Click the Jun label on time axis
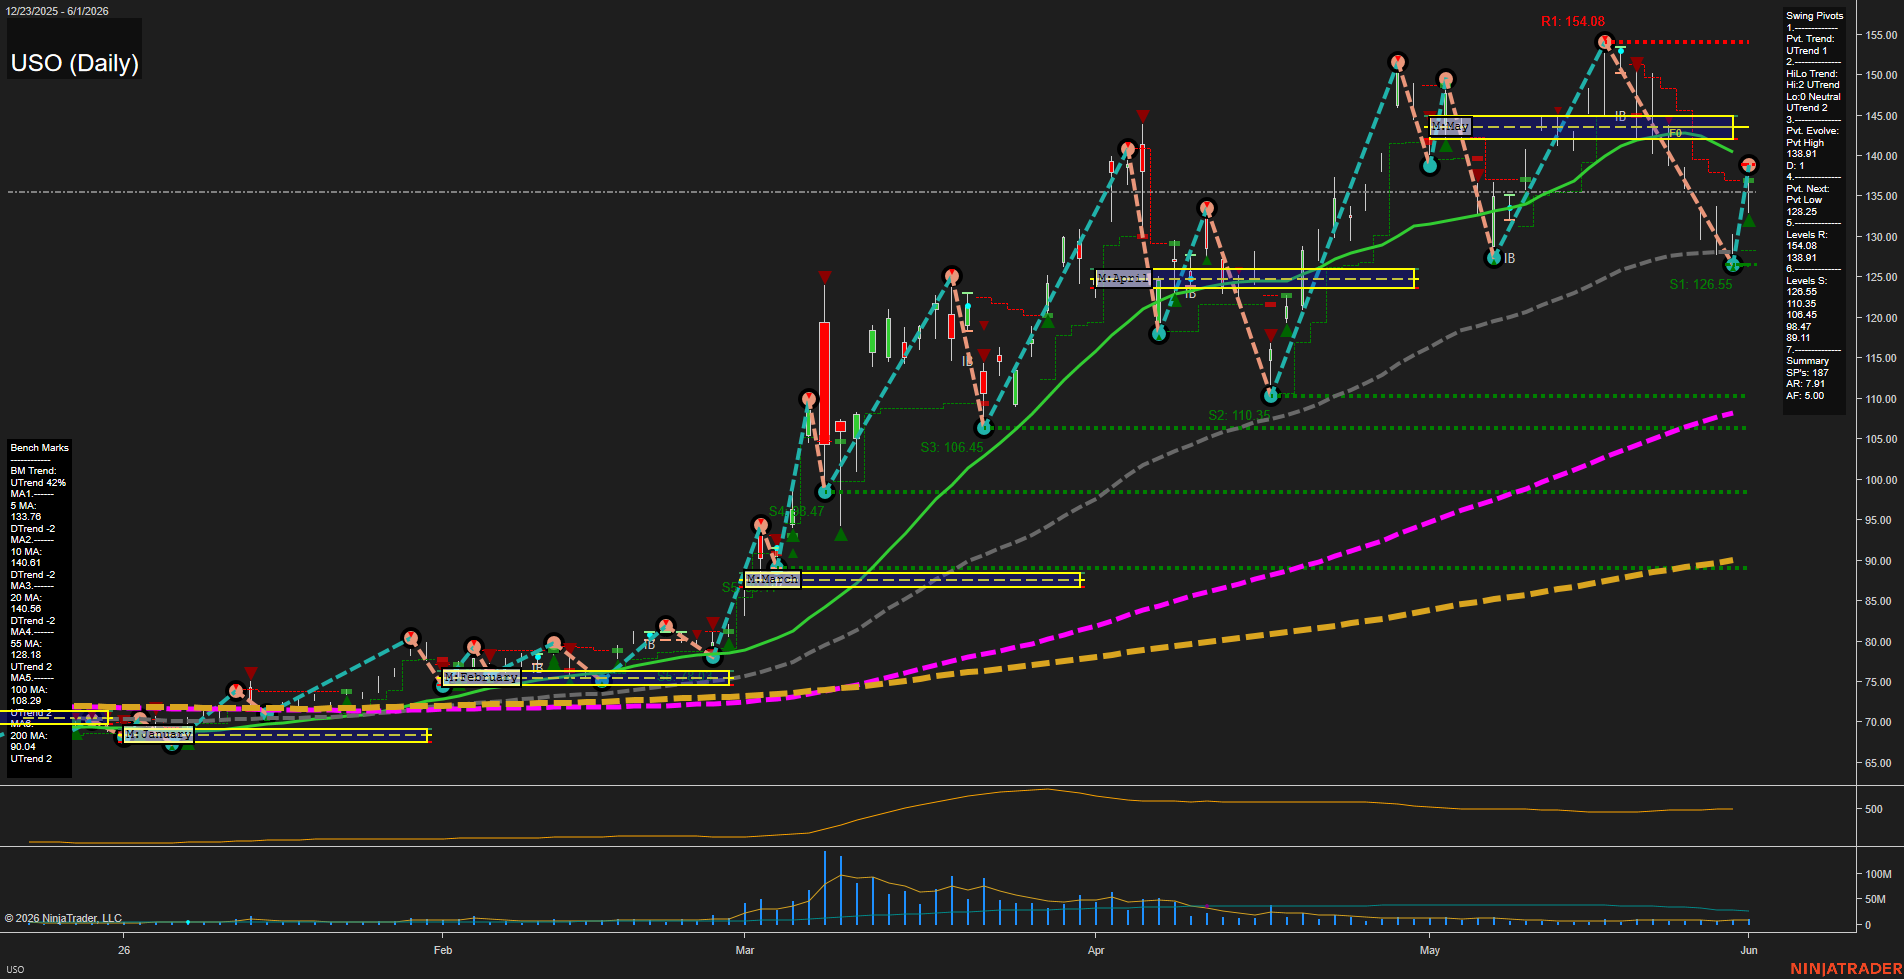1904x979 pixels. 1749,950
